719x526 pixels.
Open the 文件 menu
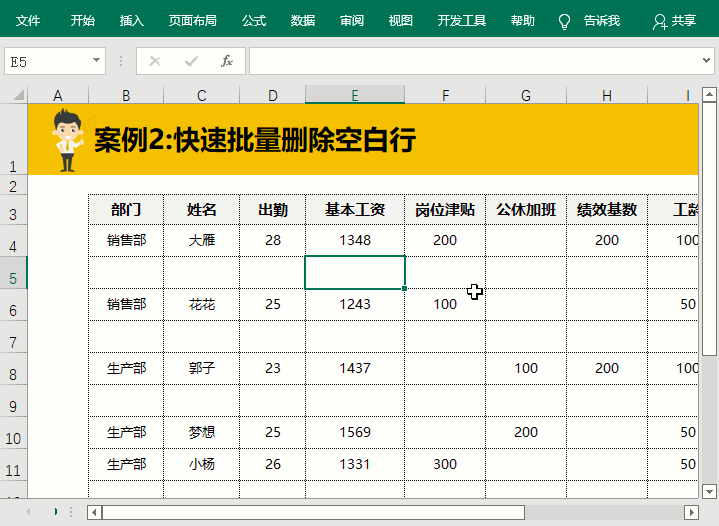(28, 21)
